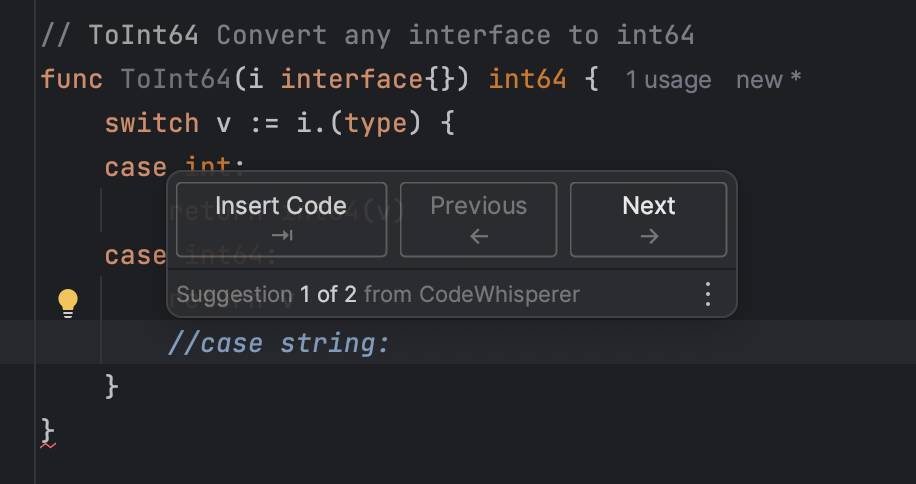Click the final brace with red squiggle
Screen dimensions: 916x484
pos(48,432)
